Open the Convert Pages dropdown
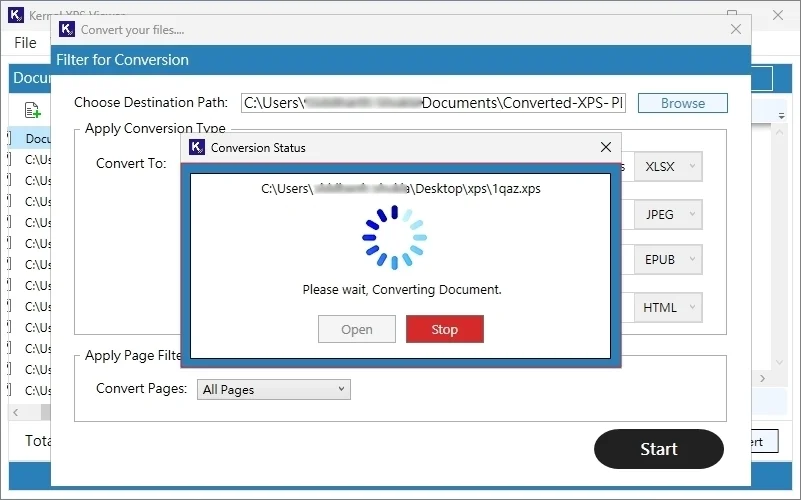Screen dimensions: 801x500 [x=273, y=389]
